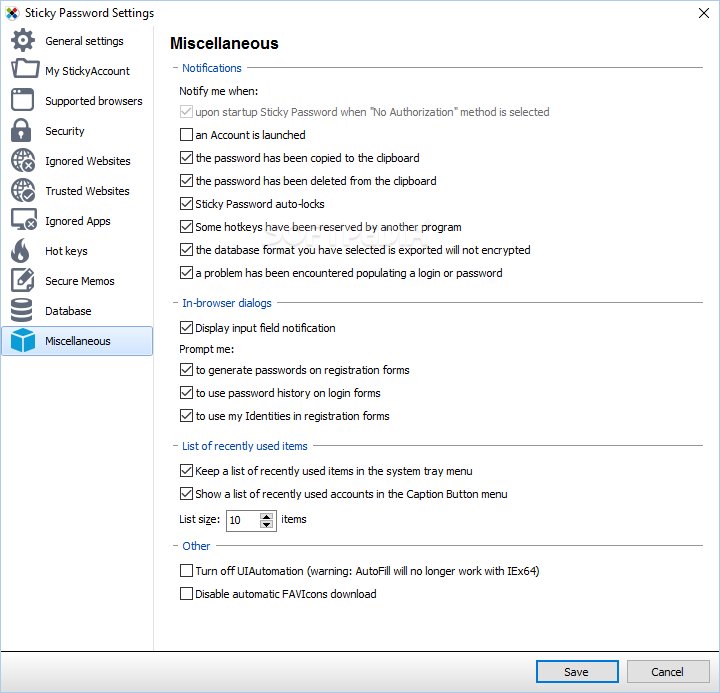Open General settings page
This screenshot has width=720, height=693.
coord(84,41)
